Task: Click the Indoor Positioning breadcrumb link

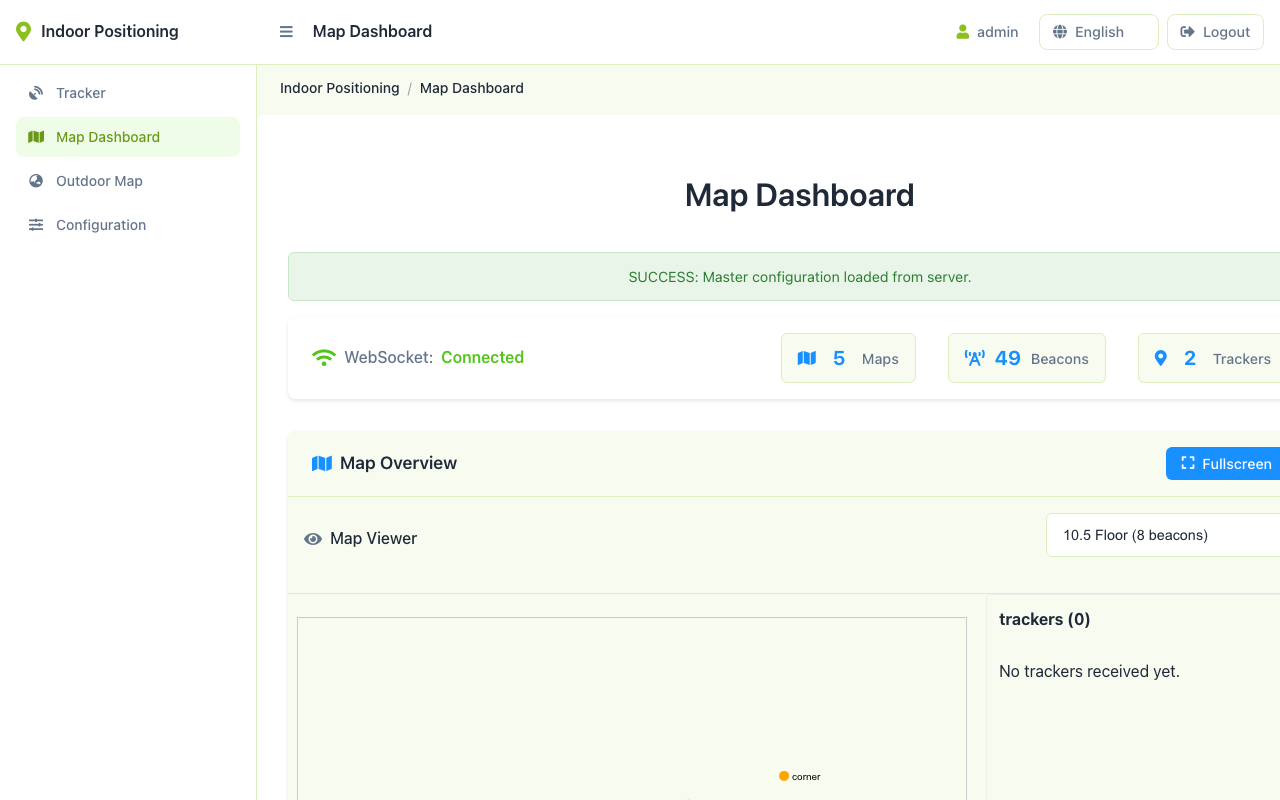Action: (x=340, y=88)
